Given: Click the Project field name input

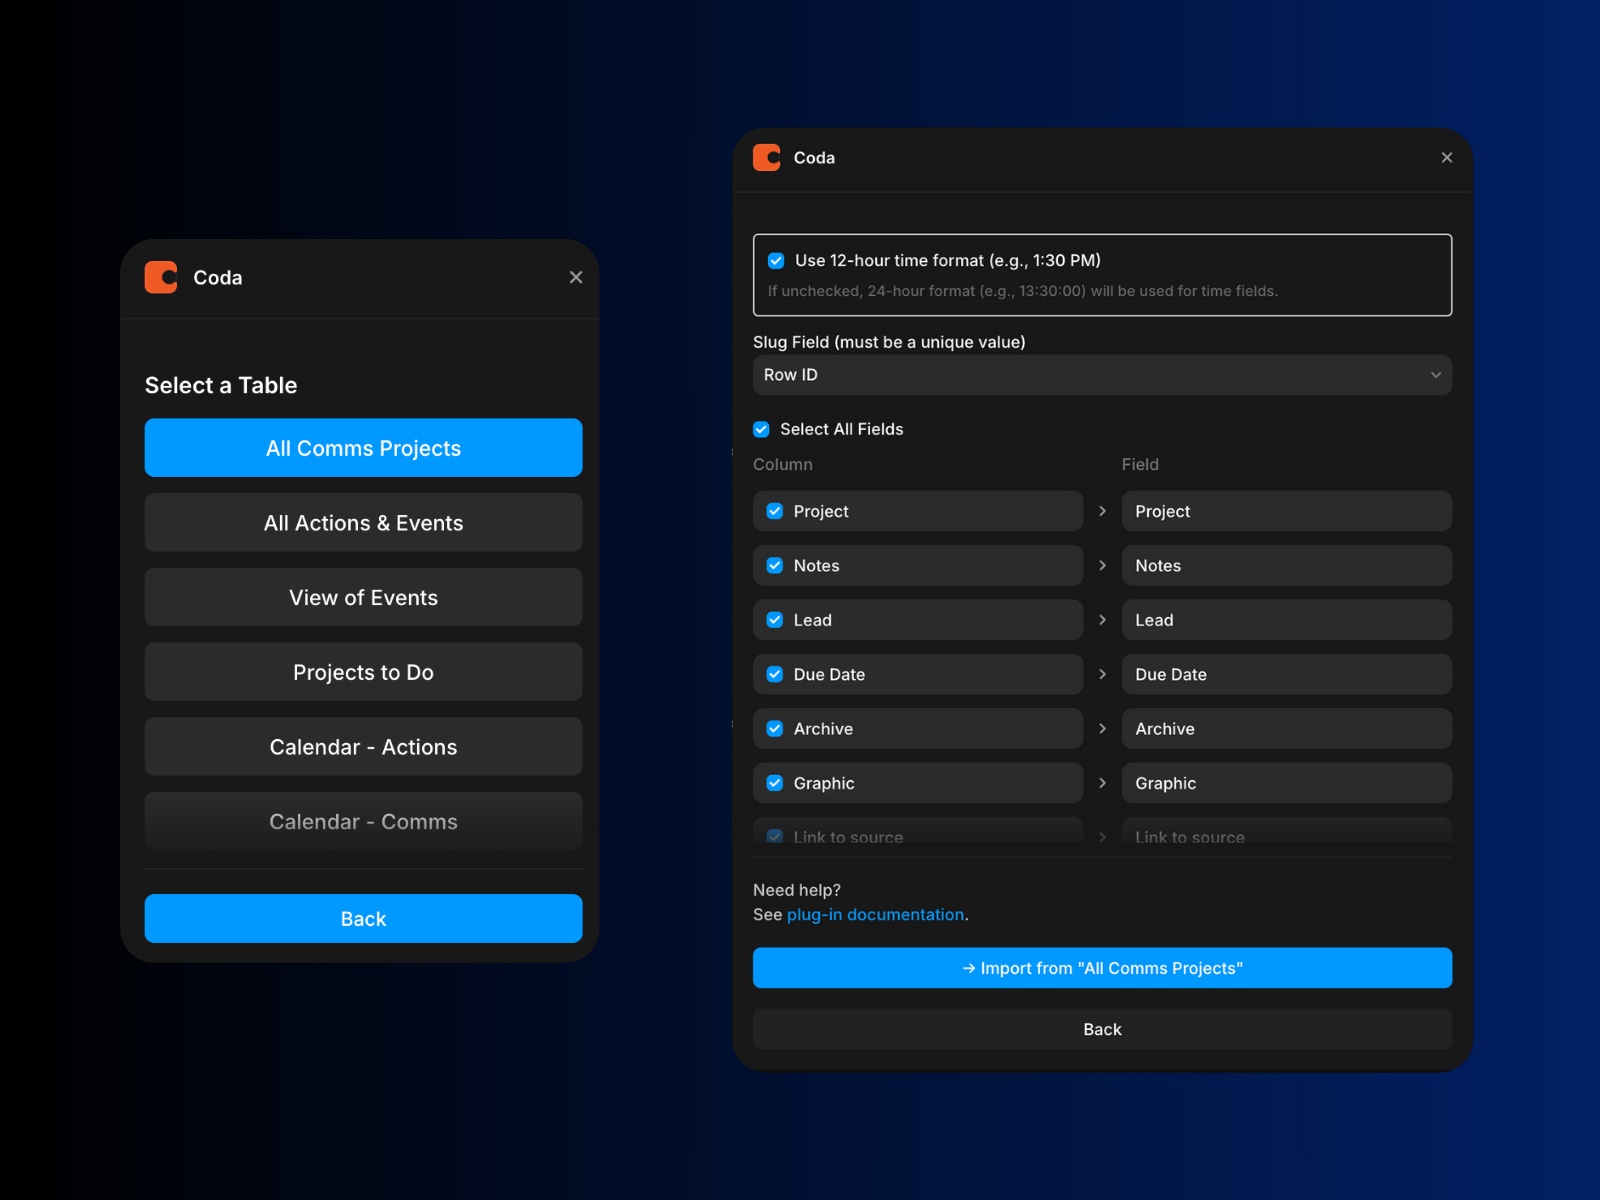Looking at the screenshot, I should point(1287,510).
